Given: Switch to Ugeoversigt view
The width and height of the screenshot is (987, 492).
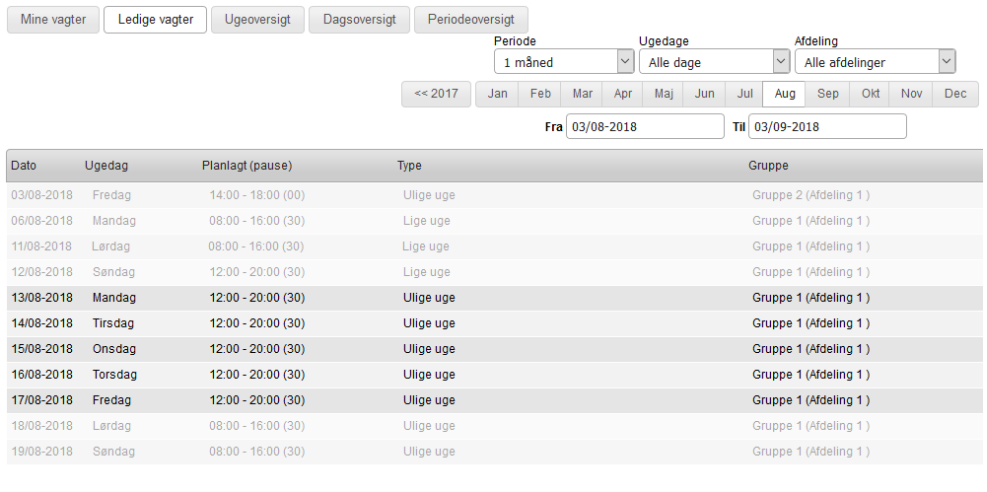Looking at the screenshot, I should click(x=257, y=20).
